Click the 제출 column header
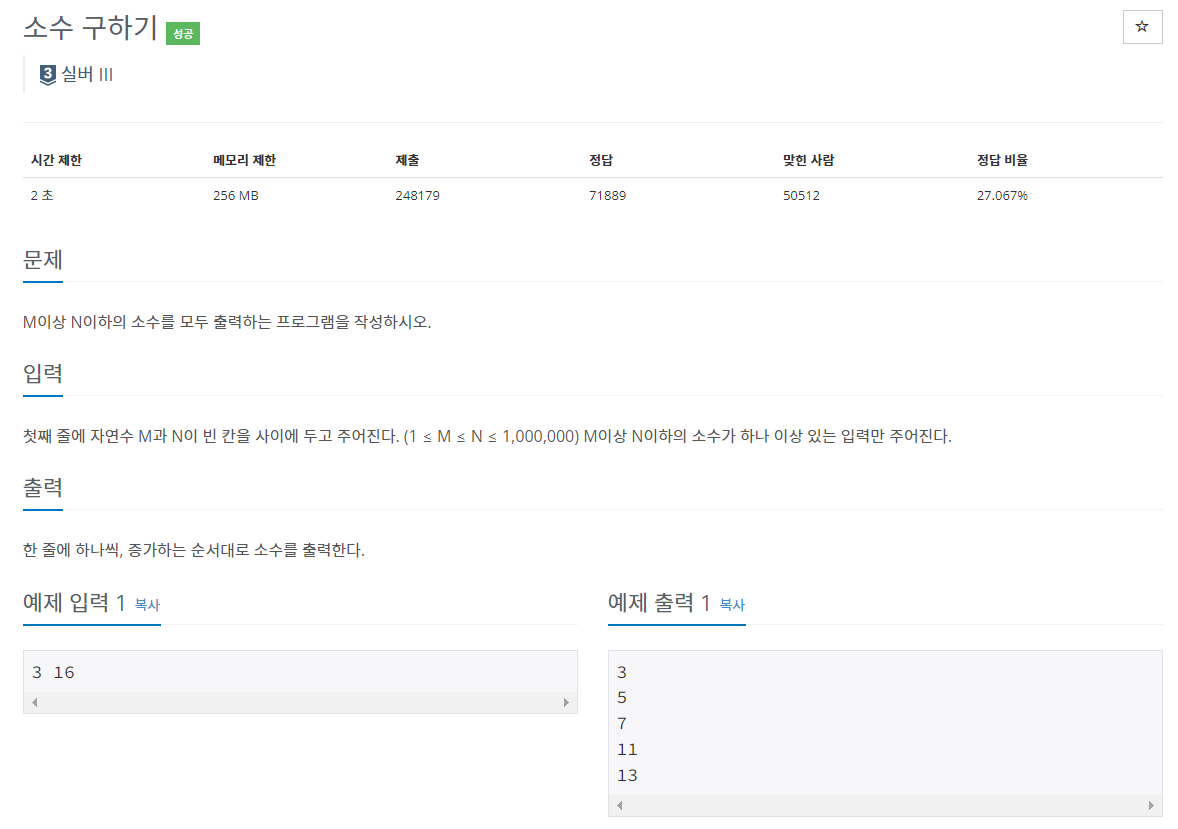 click(x=407, y=160)
